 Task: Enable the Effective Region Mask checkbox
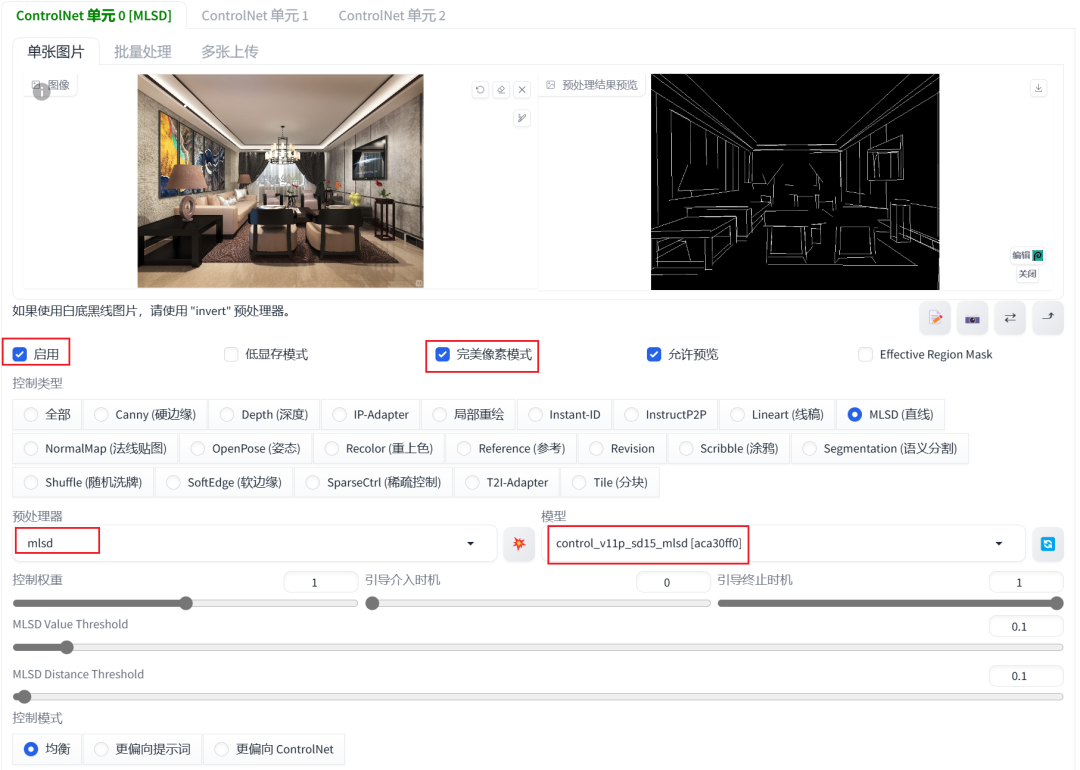[x=866, y=354]
